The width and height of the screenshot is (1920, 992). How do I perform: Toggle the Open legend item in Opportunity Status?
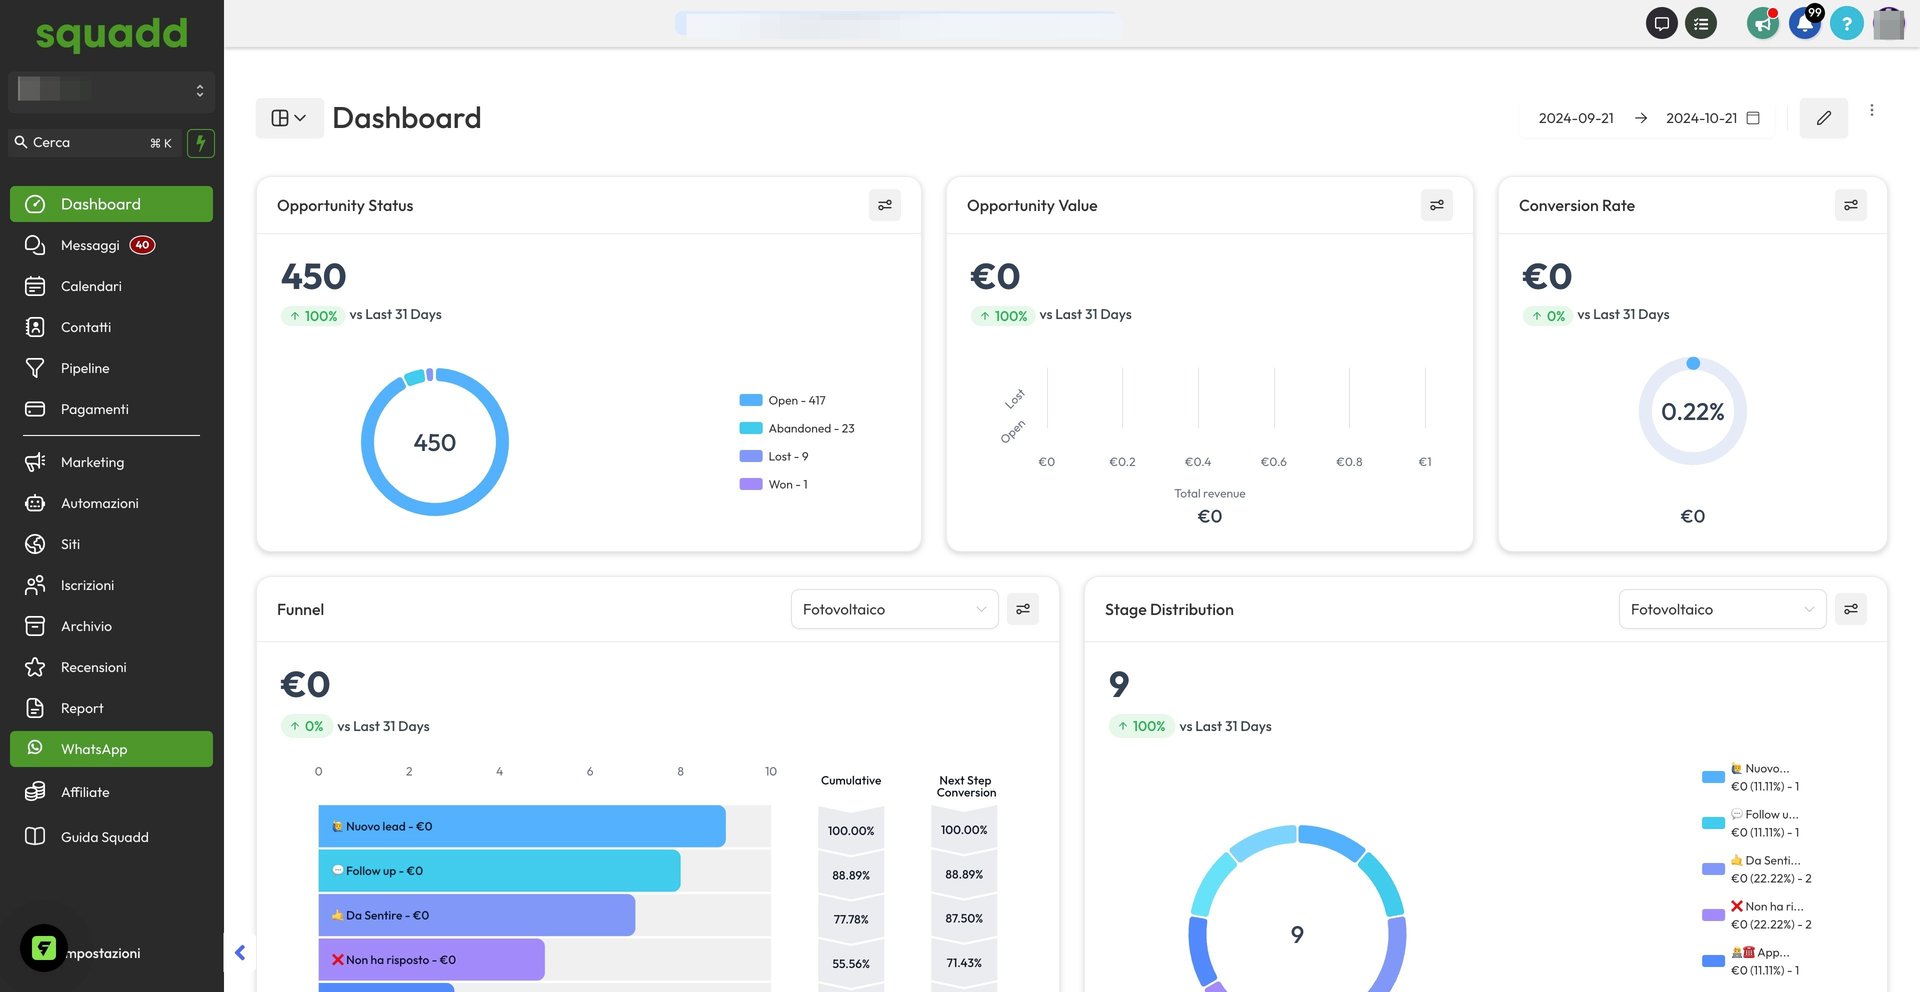(x=783, y=400)
